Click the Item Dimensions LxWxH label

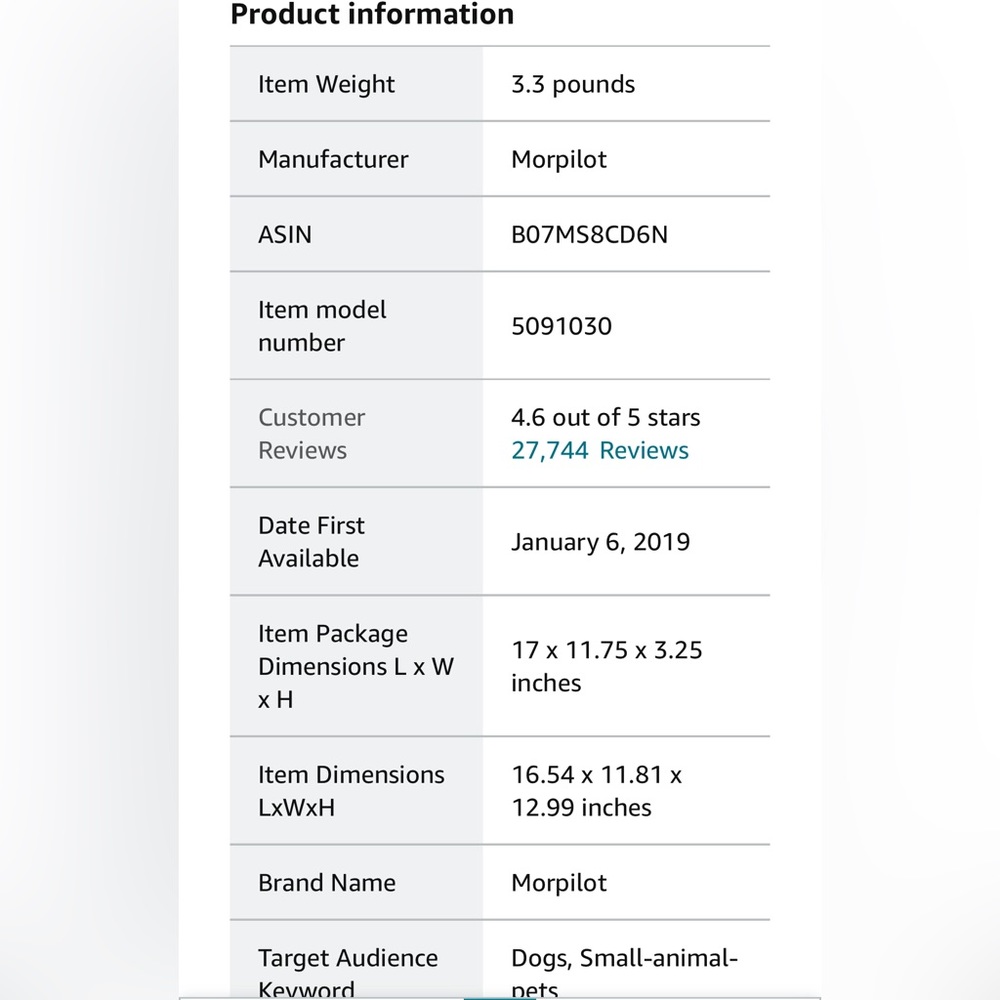coord(351,791)
